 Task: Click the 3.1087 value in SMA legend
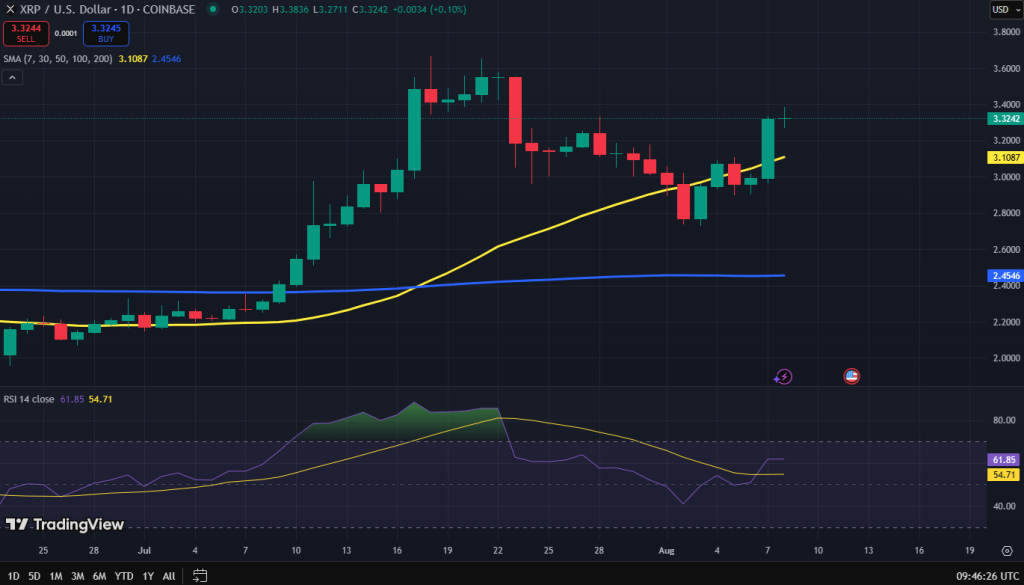tap(133, 59)
